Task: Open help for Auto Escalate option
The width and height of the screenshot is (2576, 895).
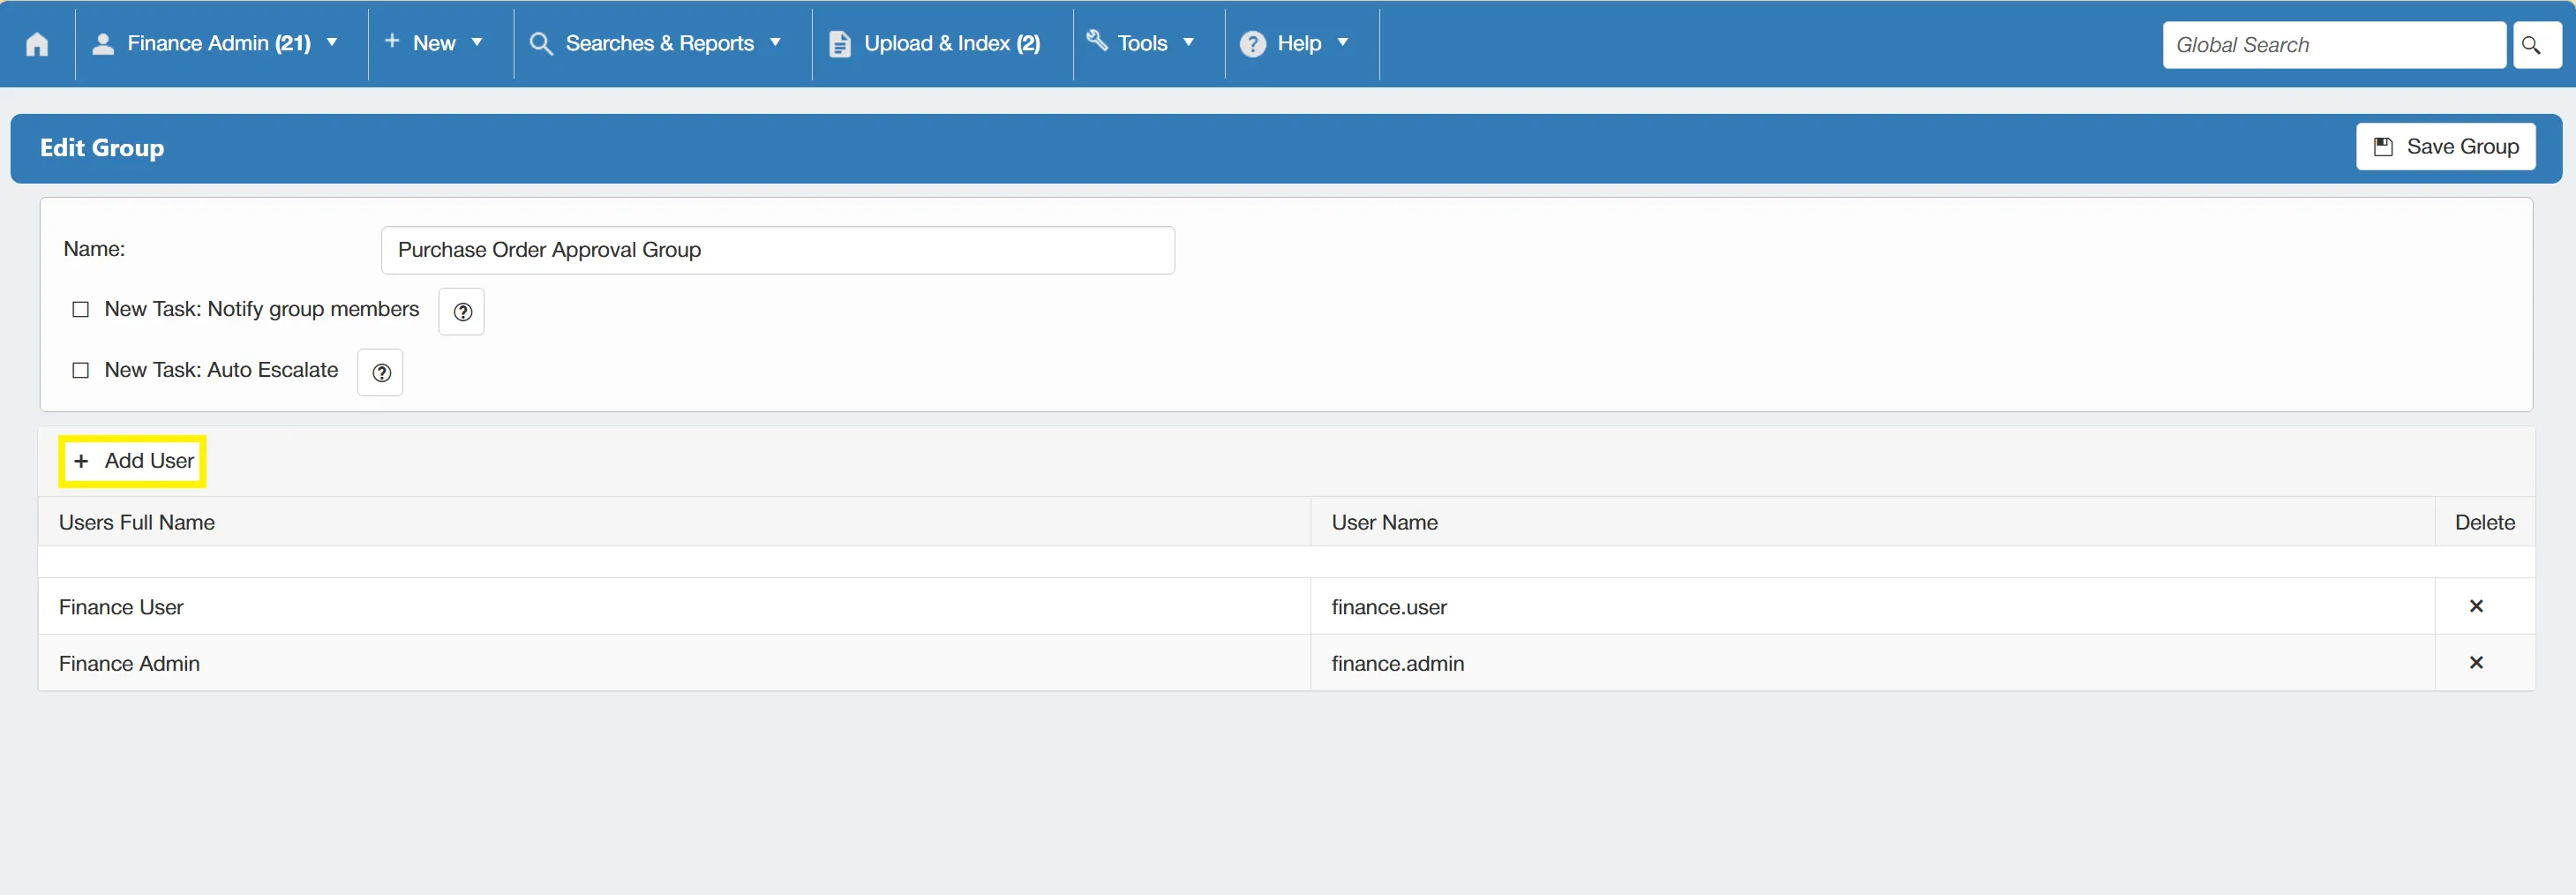Action: click(x=381, y=373)
